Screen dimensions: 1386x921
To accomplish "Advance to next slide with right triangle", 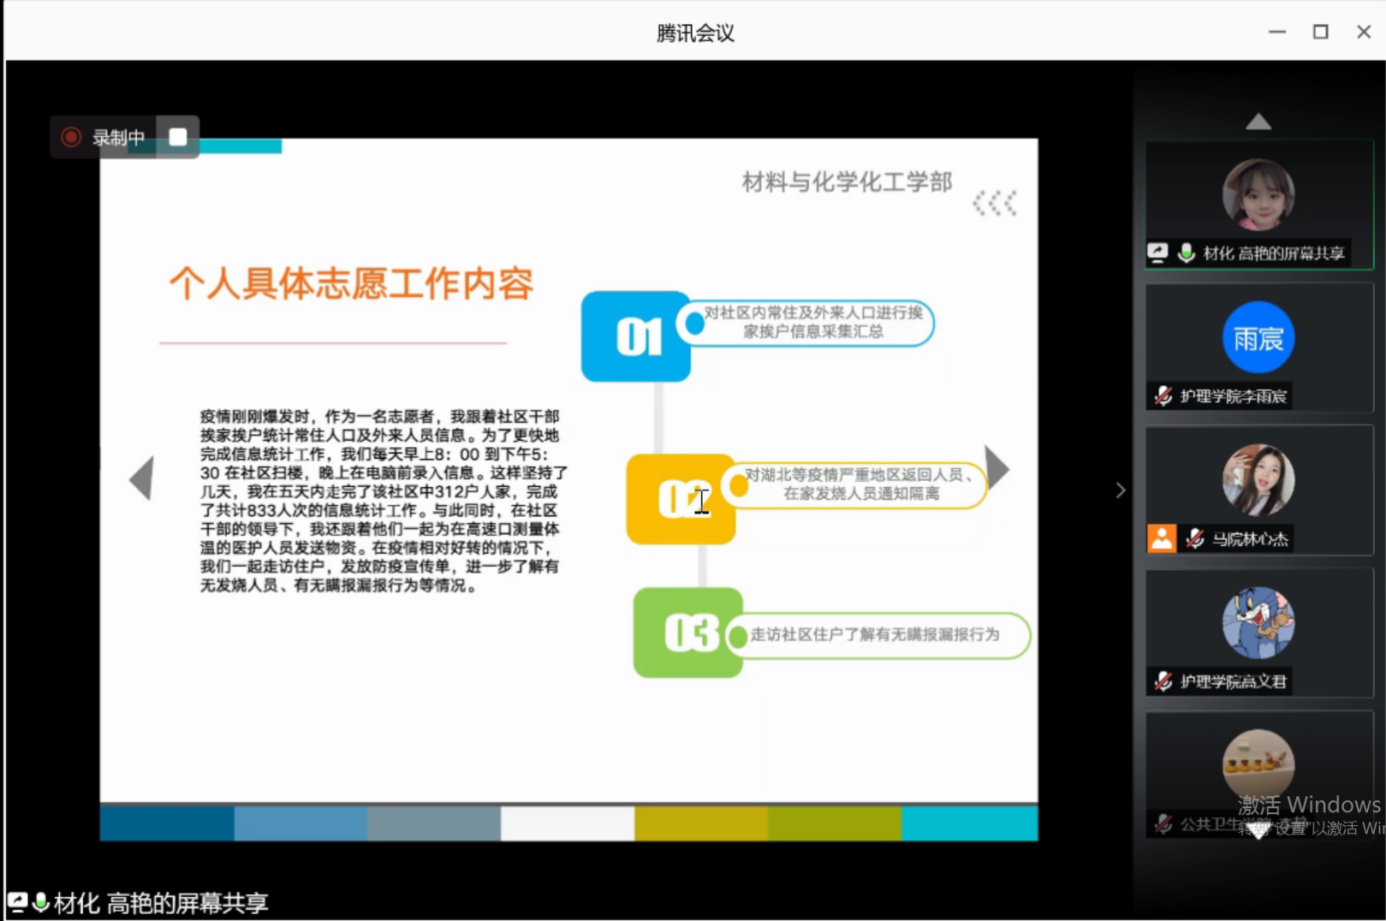I will 996,468.
